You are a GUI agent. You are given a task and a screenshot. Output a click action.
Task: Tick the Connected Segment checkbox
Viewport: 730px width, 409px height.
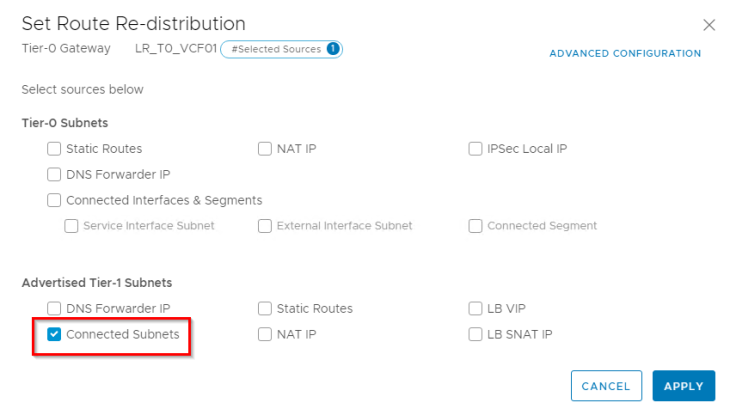point(476,226)
